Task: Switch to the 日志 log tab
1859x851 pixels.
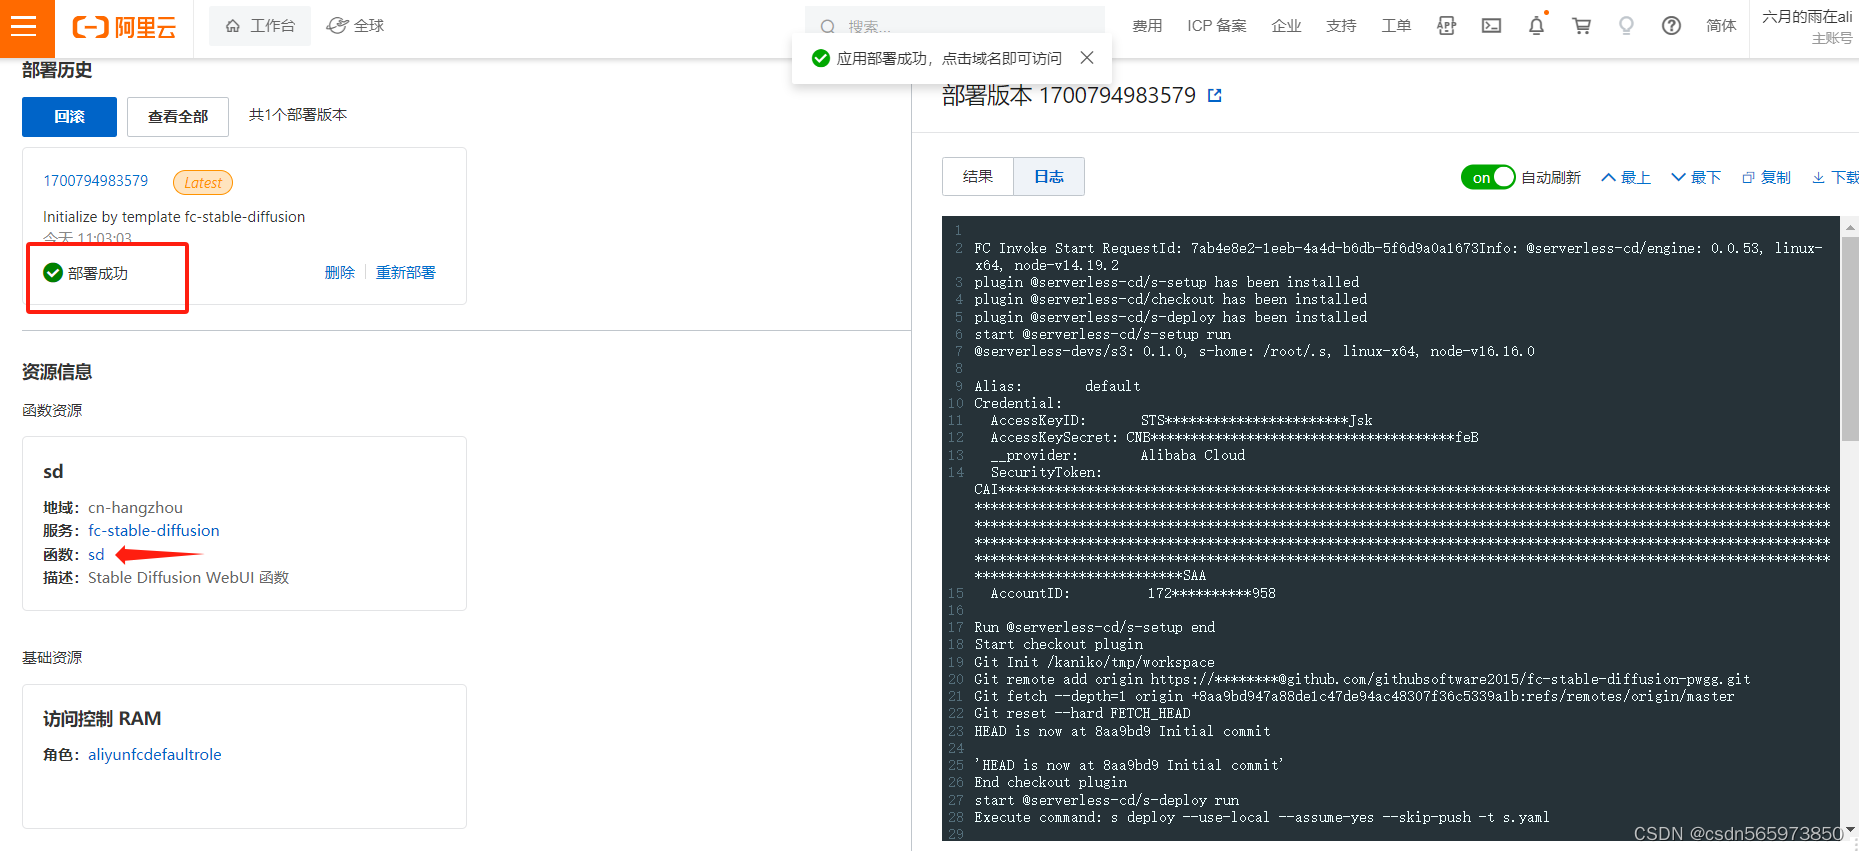Action: coord(1049,177)
